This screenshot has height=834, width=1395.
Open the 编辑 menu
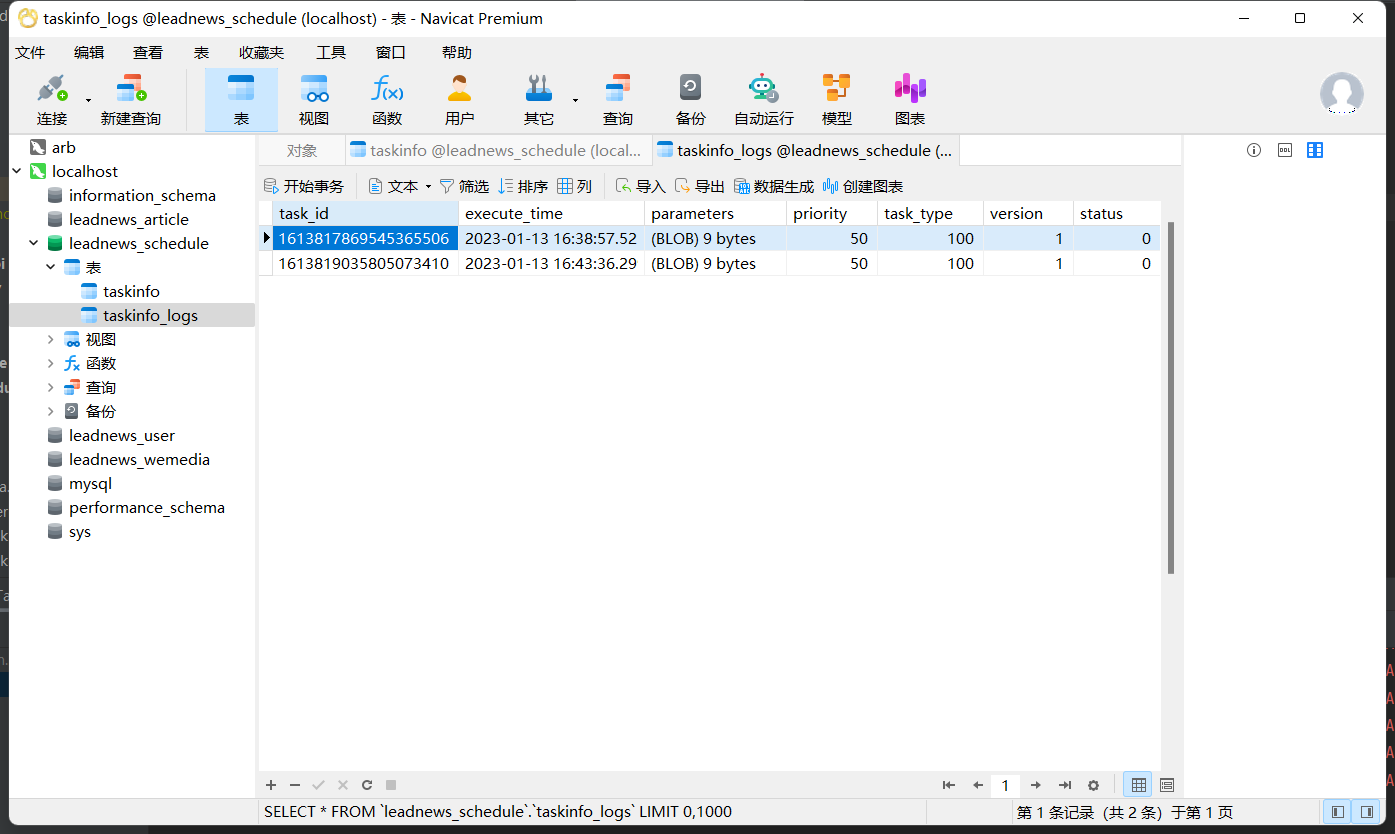(x=89, y=52)
